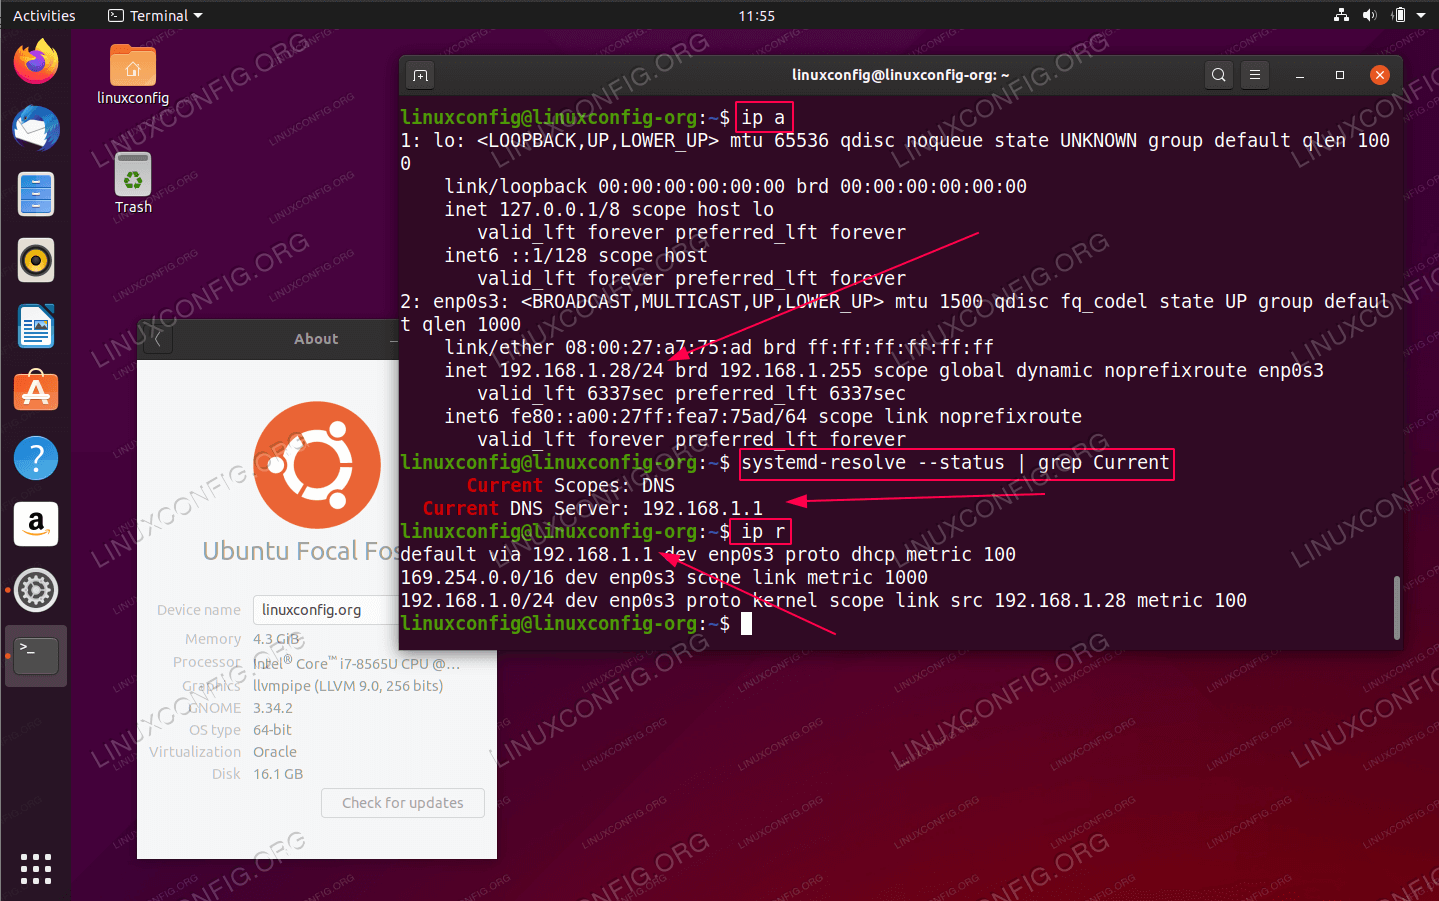This screenshot has height=901, width=1439.
Task: Open Firefox from the dock
Action: [36, 62]
